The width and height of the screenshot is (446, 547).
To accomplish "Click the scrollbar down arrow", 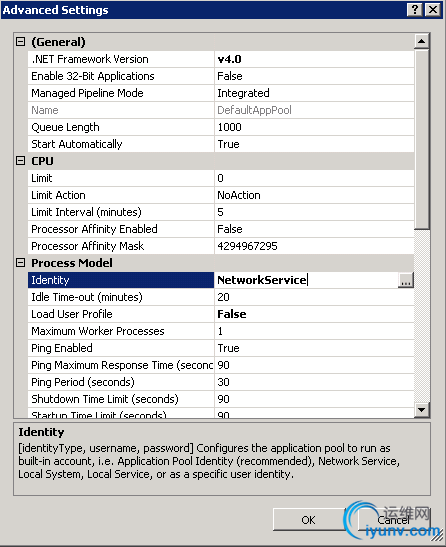I will pos(422,410).
